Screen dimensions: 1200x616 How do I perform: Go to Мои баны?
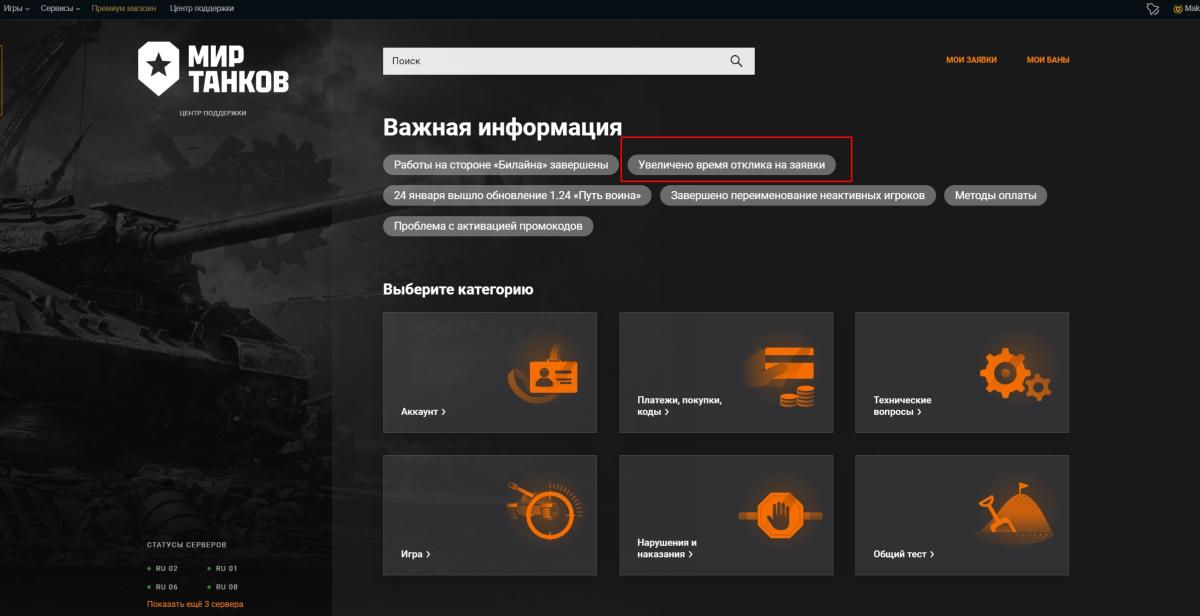(1048, 60)
